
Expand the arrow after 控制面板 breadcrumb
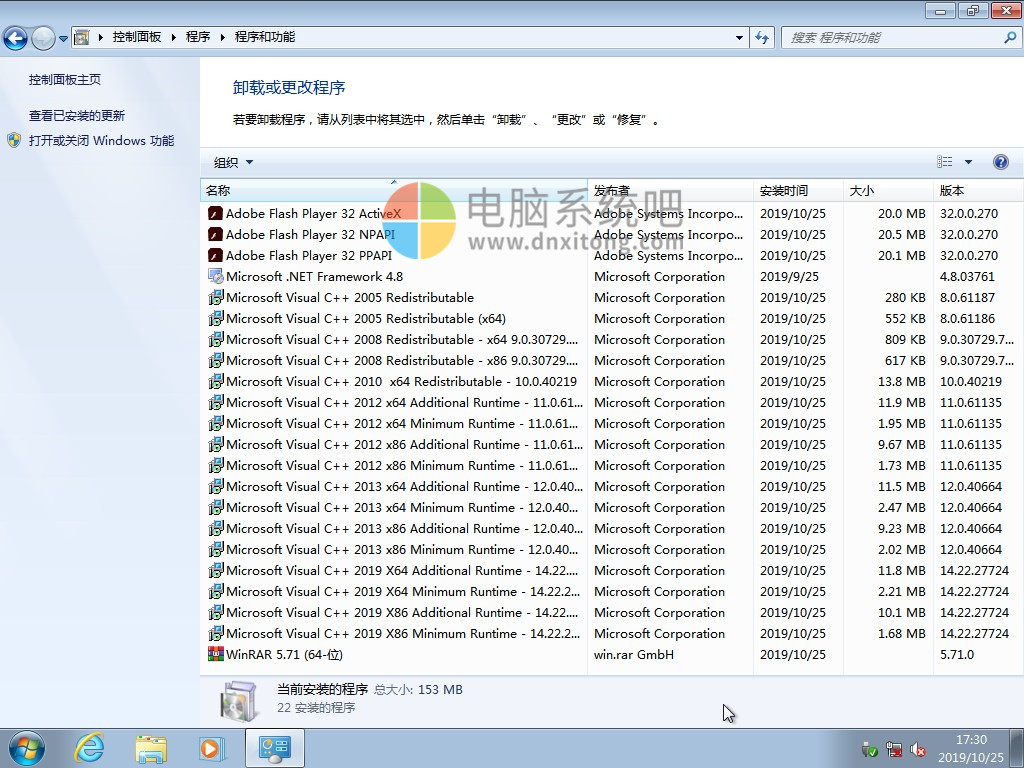[x=174, y=38]
